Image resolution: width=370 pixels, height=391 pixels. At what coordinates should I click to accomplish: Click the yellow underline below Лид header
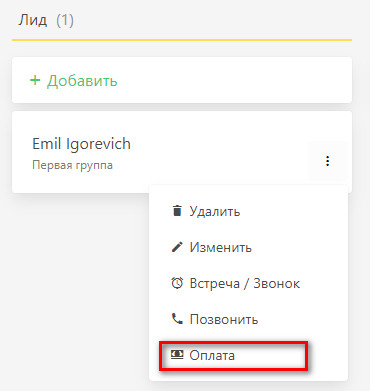pos(182,40)
